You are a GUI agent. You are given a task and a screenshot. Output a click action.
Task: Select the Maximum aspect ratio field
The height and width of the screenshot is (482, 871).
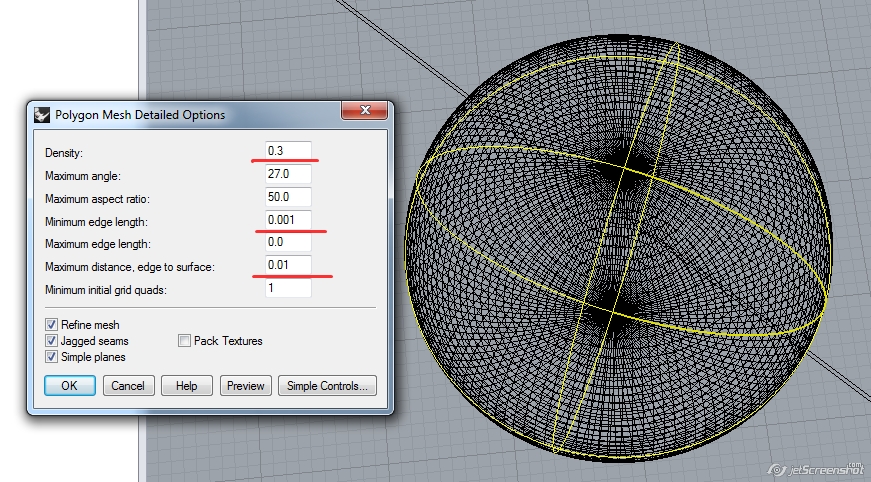point(288,197)
